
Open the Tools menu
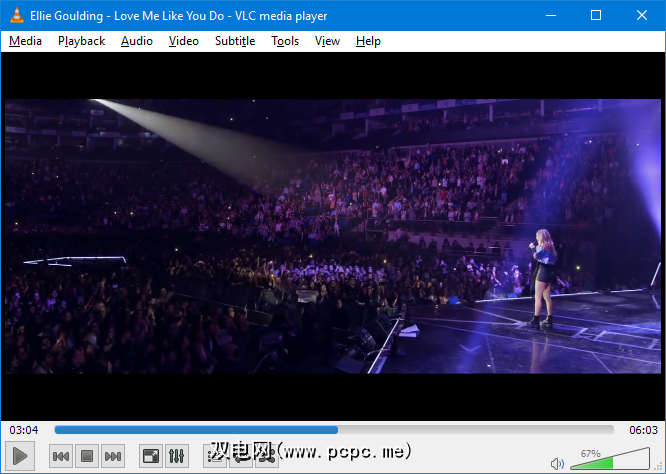coord(285,41)
